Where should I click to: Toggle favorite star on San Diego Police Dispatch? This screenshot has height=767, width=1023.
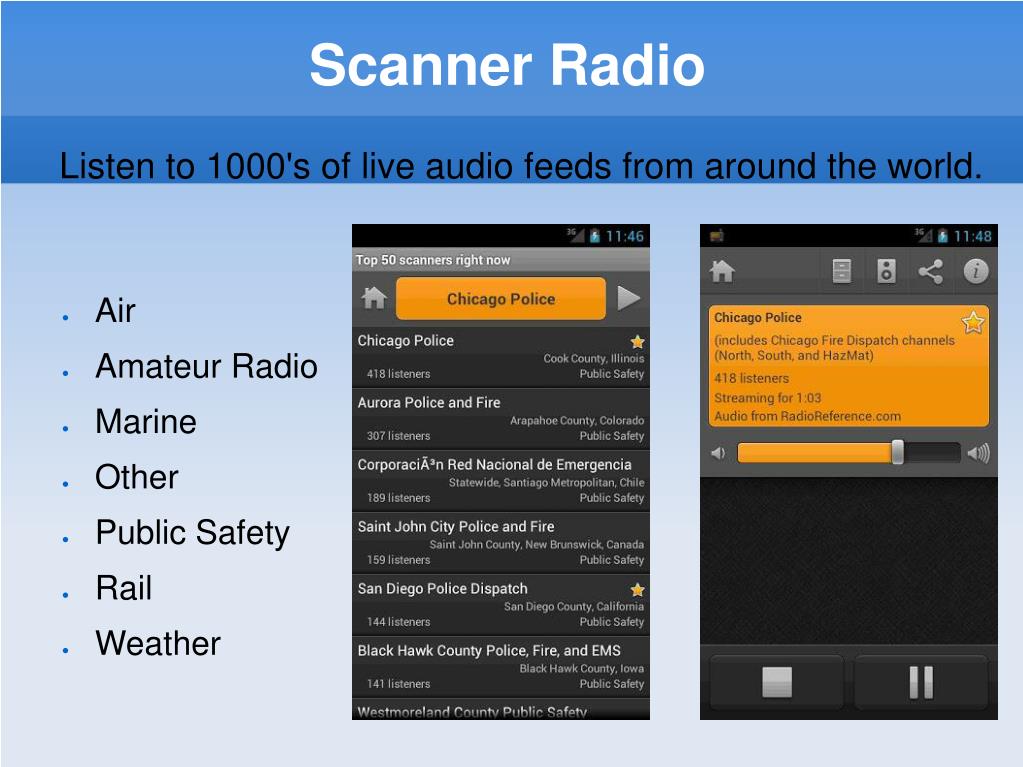coord(637,590)
